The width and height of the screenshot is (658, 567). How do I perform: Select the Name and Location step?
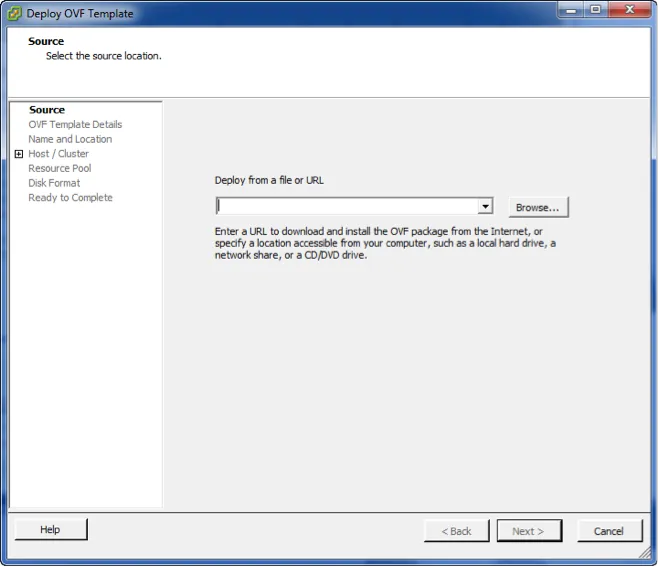(x=70, y=139)
